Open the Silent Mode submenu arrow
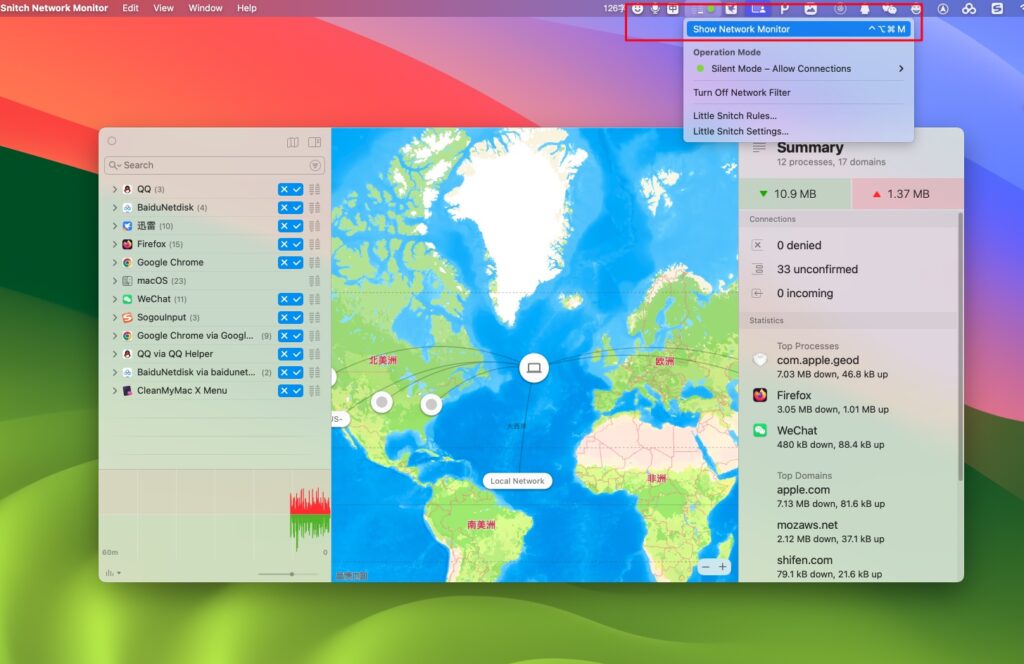This screenshot has height=664, width=1024. 901,68
